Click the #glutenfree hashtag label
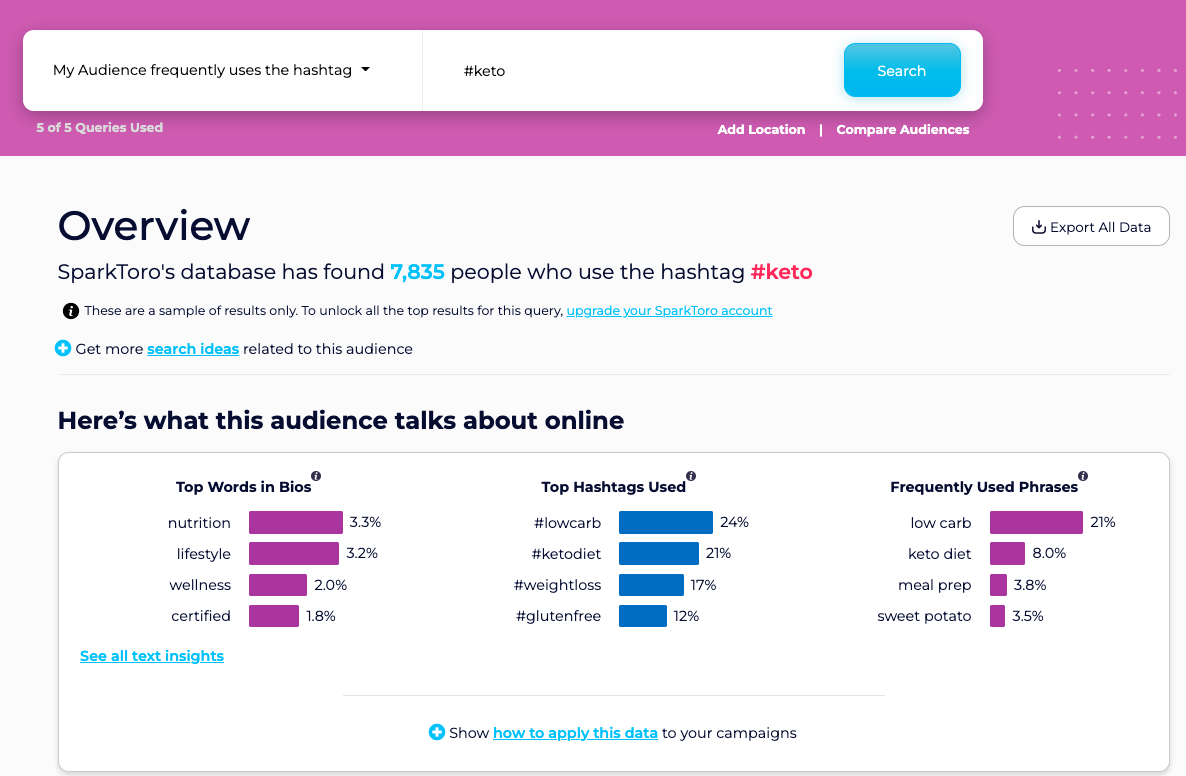The width and height of the screenshot is (1186, 776). [x=558, y=616]
